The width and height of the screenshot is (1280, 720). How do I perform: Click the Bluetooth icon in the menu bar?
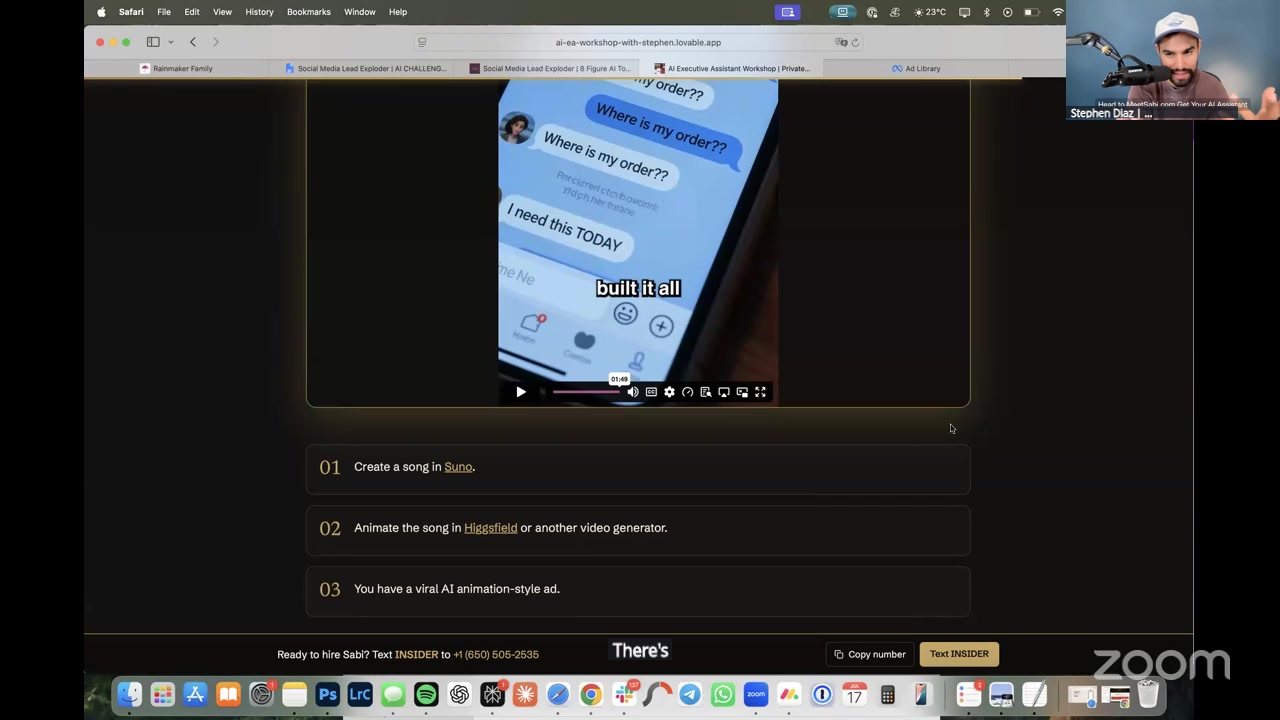986,12
